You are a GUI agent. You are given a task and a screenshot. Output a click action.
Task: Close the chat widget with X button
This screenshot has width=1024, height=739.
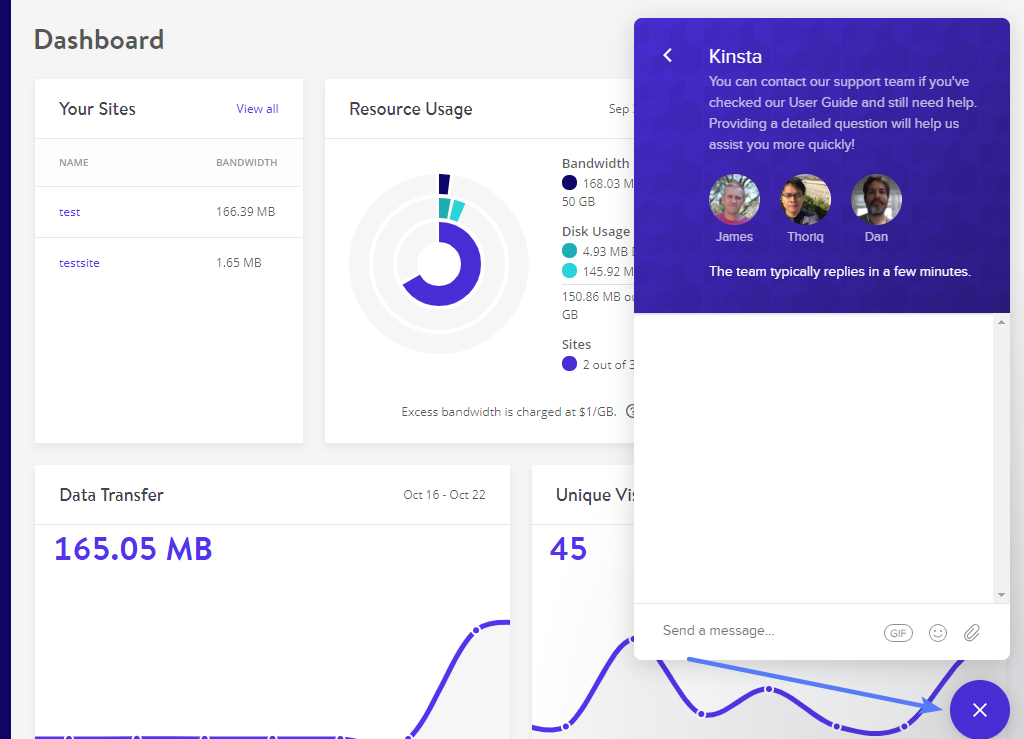click(980, 710)
